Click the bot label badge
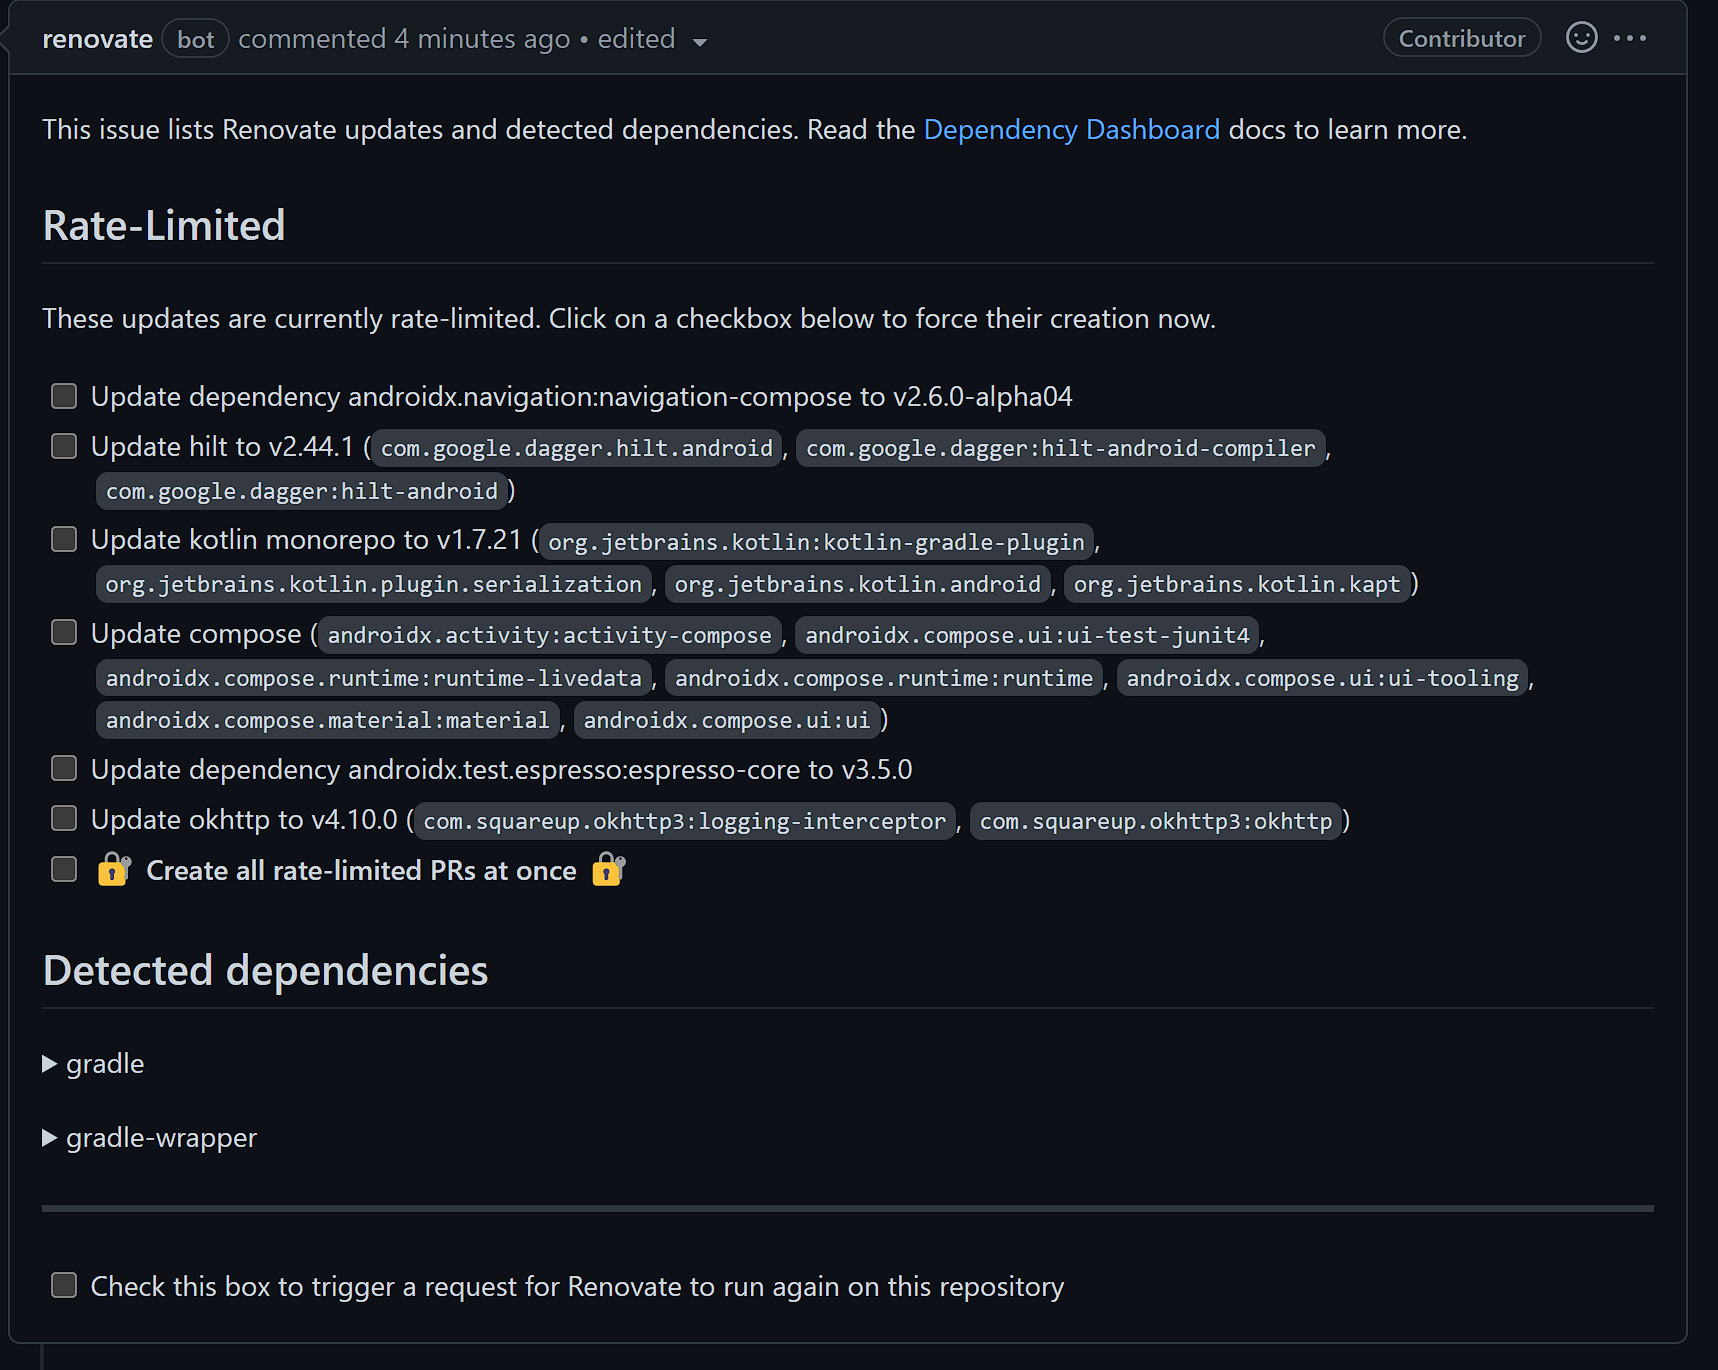 (195, 39)
